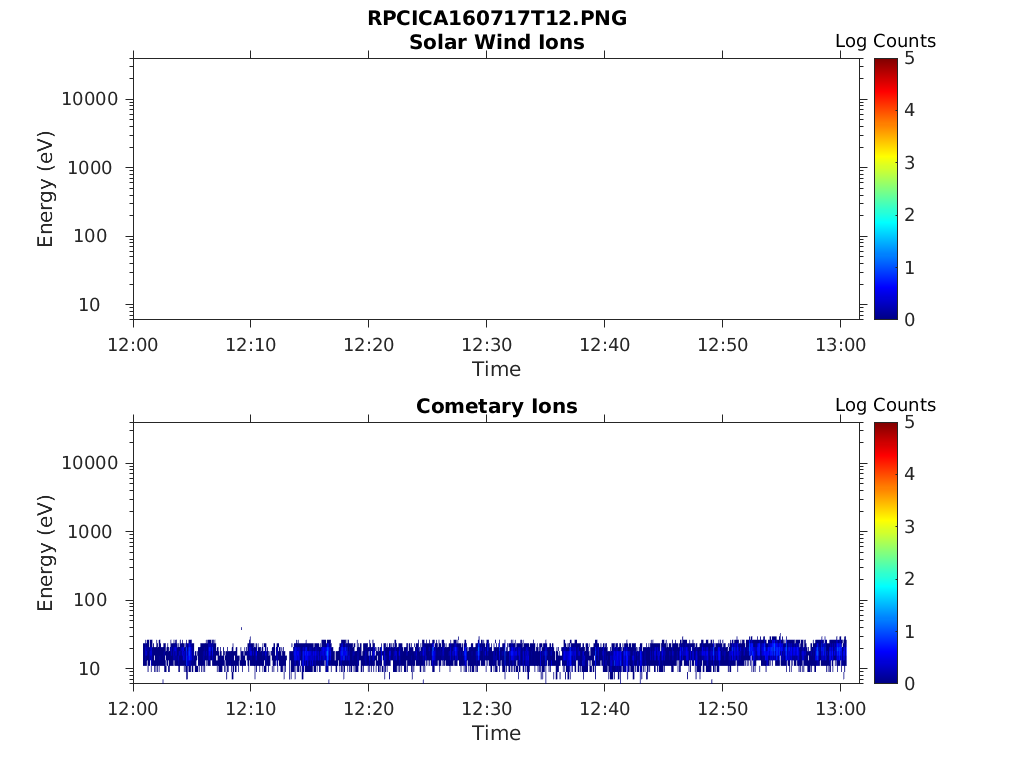Select 12:20 tick label of Cometary Ions plot
This screenshot has width=1024, height=768.
(369, 709)
